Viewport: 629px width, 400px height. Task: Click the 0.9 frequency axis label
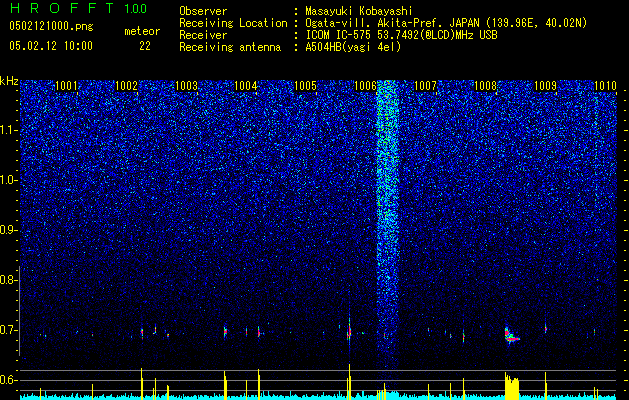click(8, 230)
